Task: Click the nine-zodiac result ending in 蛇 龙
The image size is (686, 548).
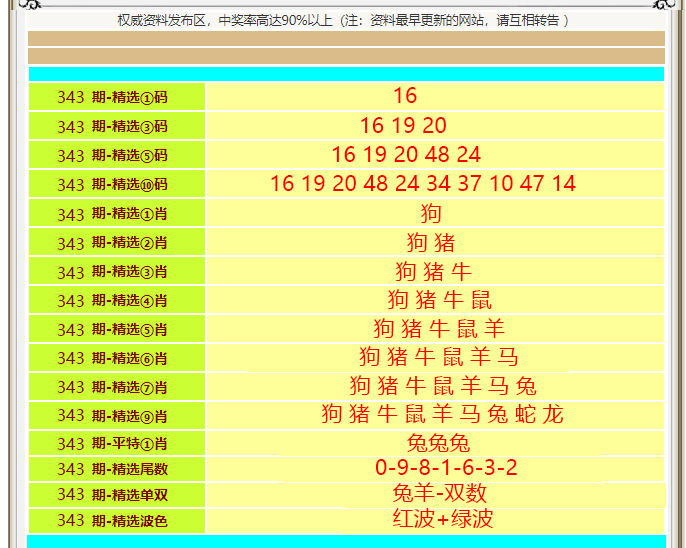Action: point(442,415)
